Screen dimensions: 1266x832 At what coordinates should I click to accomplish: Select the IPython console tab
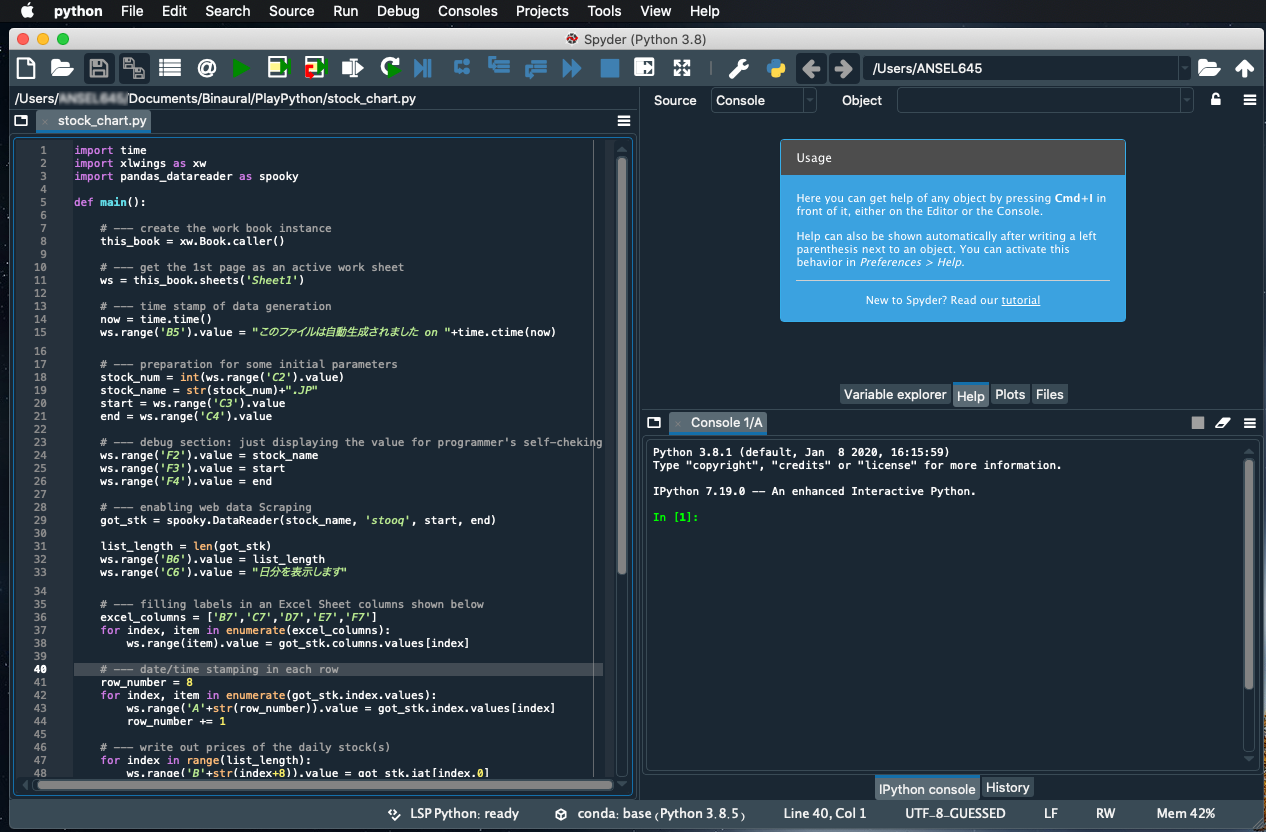click(927, 788)
